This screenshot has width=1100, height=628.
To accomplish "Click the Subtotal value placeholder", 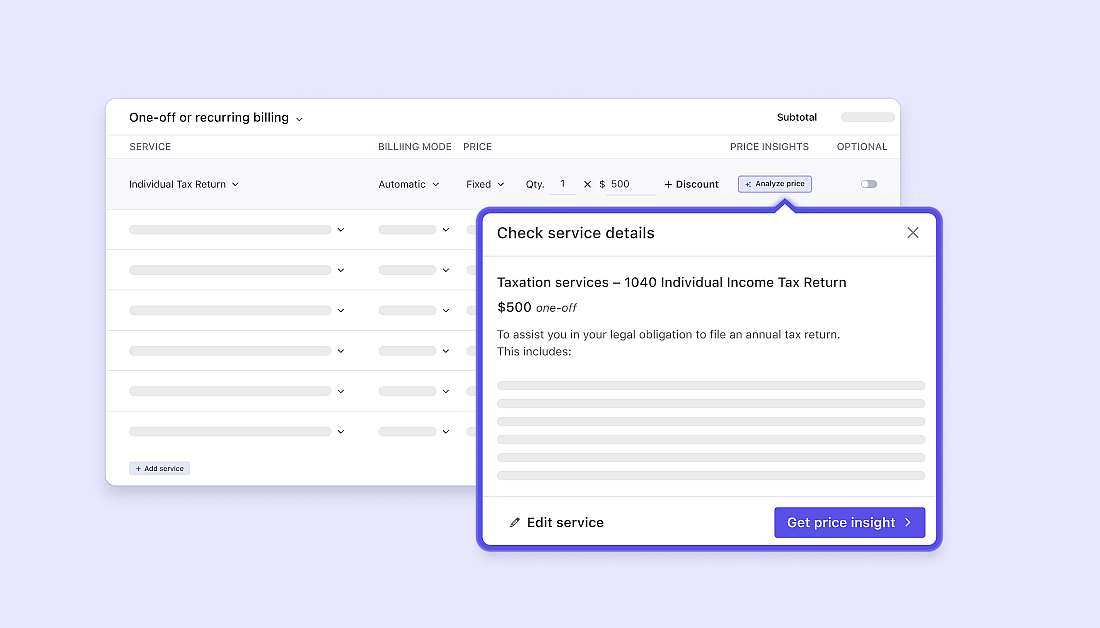I will click(867, 117).
